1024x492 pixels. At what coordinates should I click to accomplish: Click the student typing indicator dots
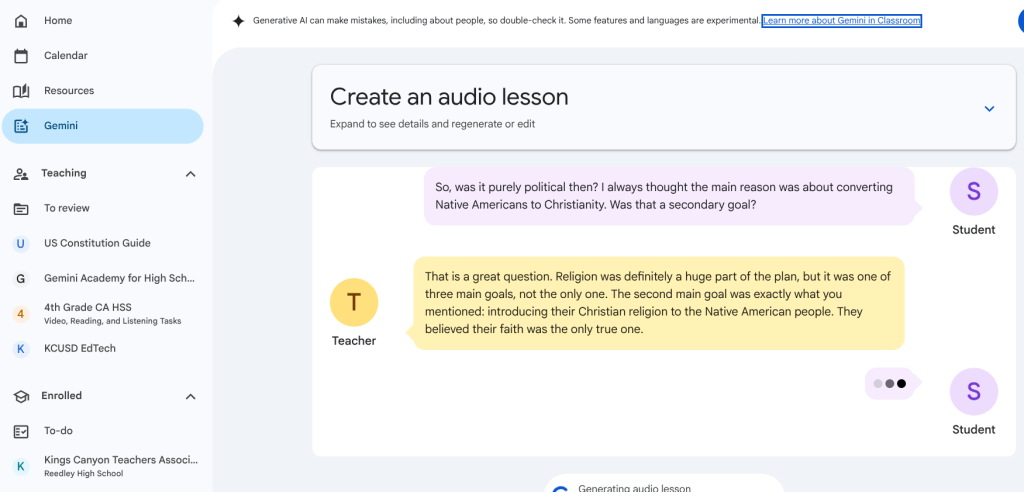(889, 383)
